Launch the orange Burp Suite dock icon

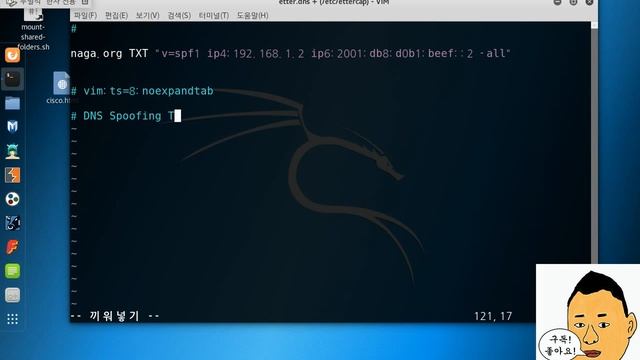click(12, 55)
